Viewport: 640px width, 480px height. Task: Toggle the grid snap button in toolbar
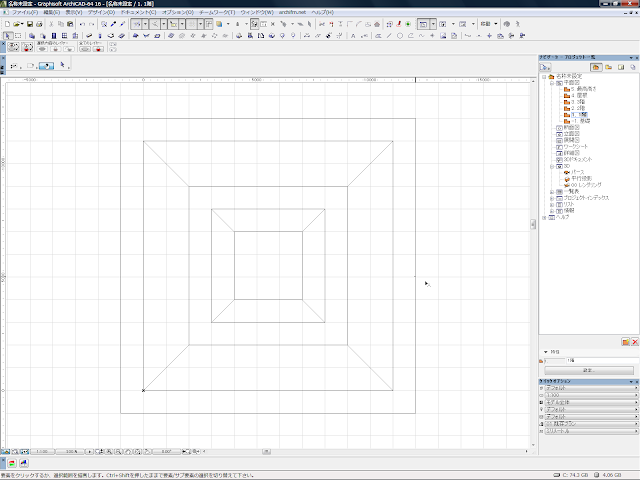click(x=191, y=24)
